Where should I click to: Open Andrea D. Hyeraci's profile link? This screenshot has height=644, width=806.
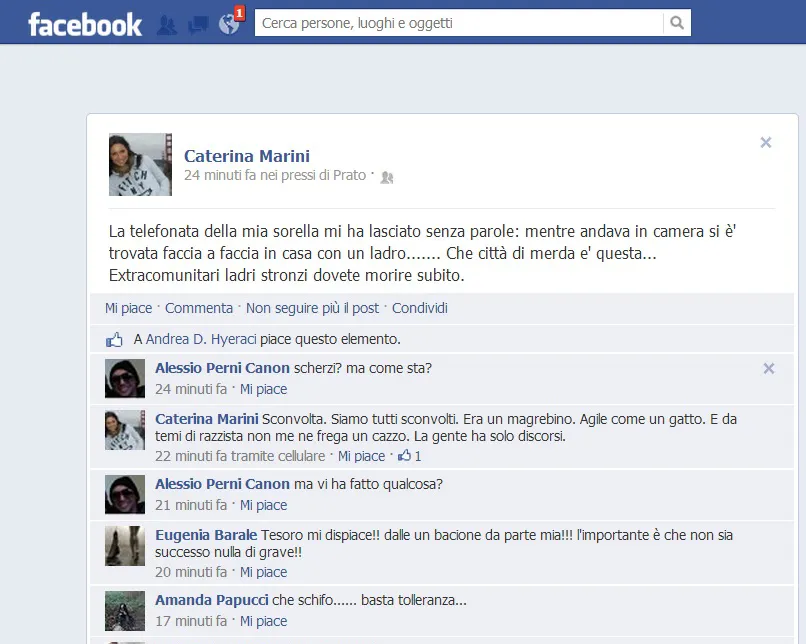pos(201,339)
